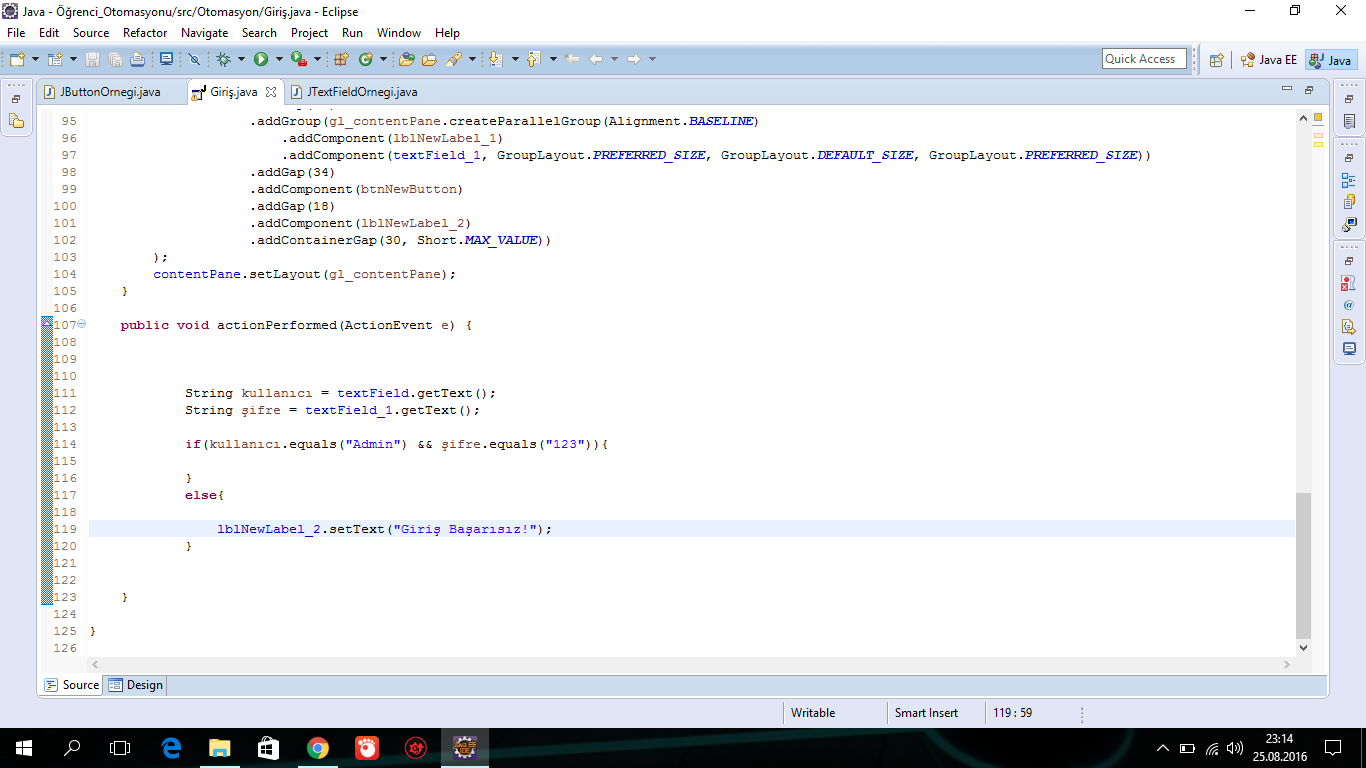Open File Explorer from the taskbar
The width and height of the screenshot is (1366, 768).
pos(220,747)
